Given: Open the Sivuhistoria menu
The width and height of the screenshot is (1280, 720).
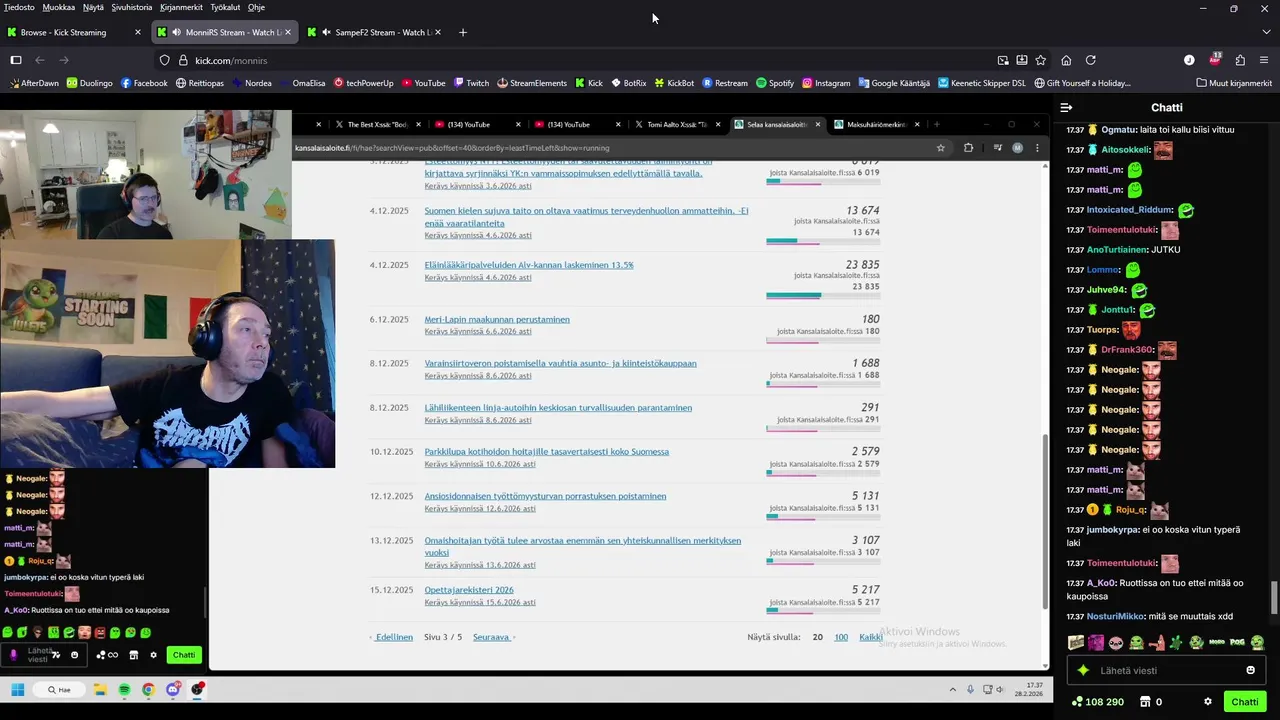Looking at the screenshot, I should (132, 7).
